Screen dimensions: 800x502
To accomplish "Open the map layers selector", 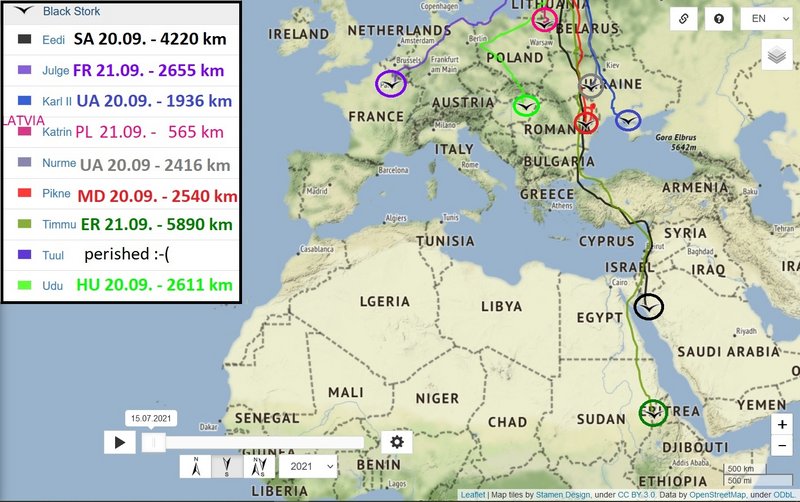I will (777, 55).
